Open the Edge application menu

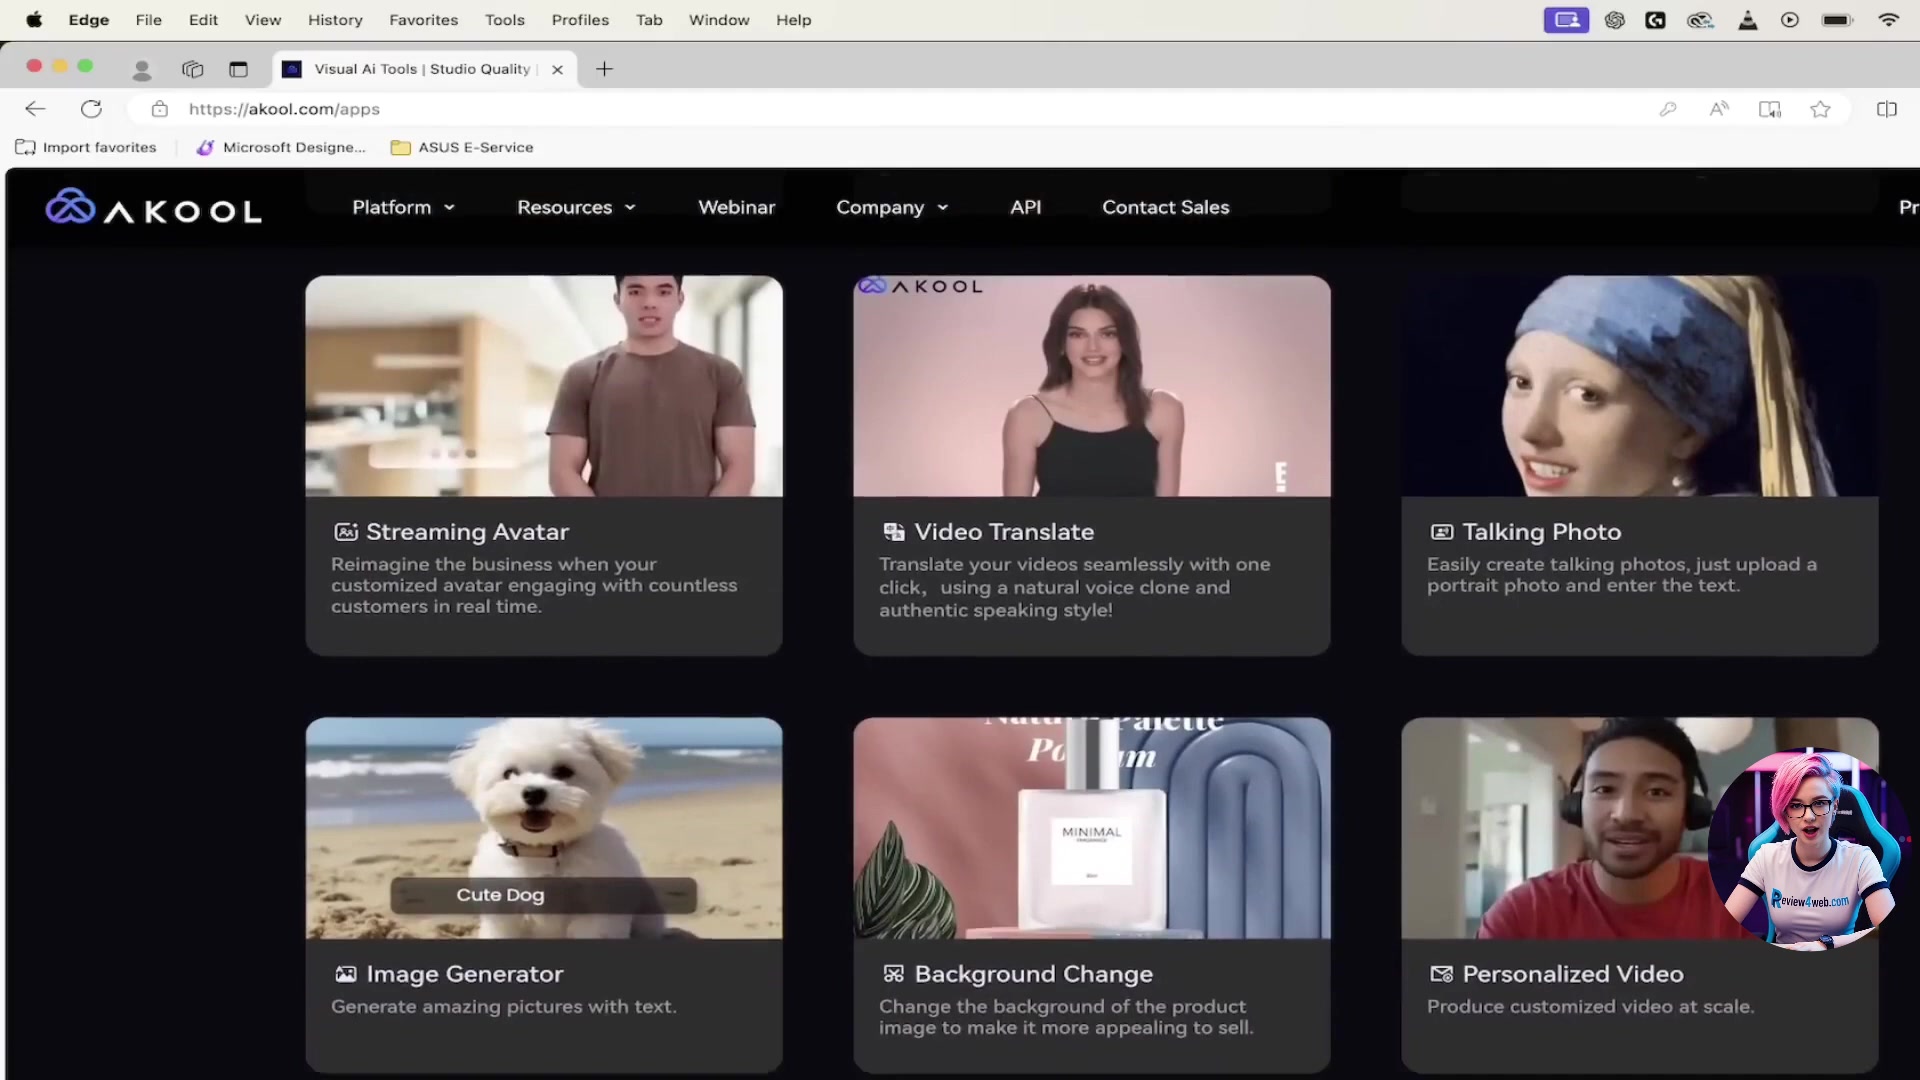point(89,20)
